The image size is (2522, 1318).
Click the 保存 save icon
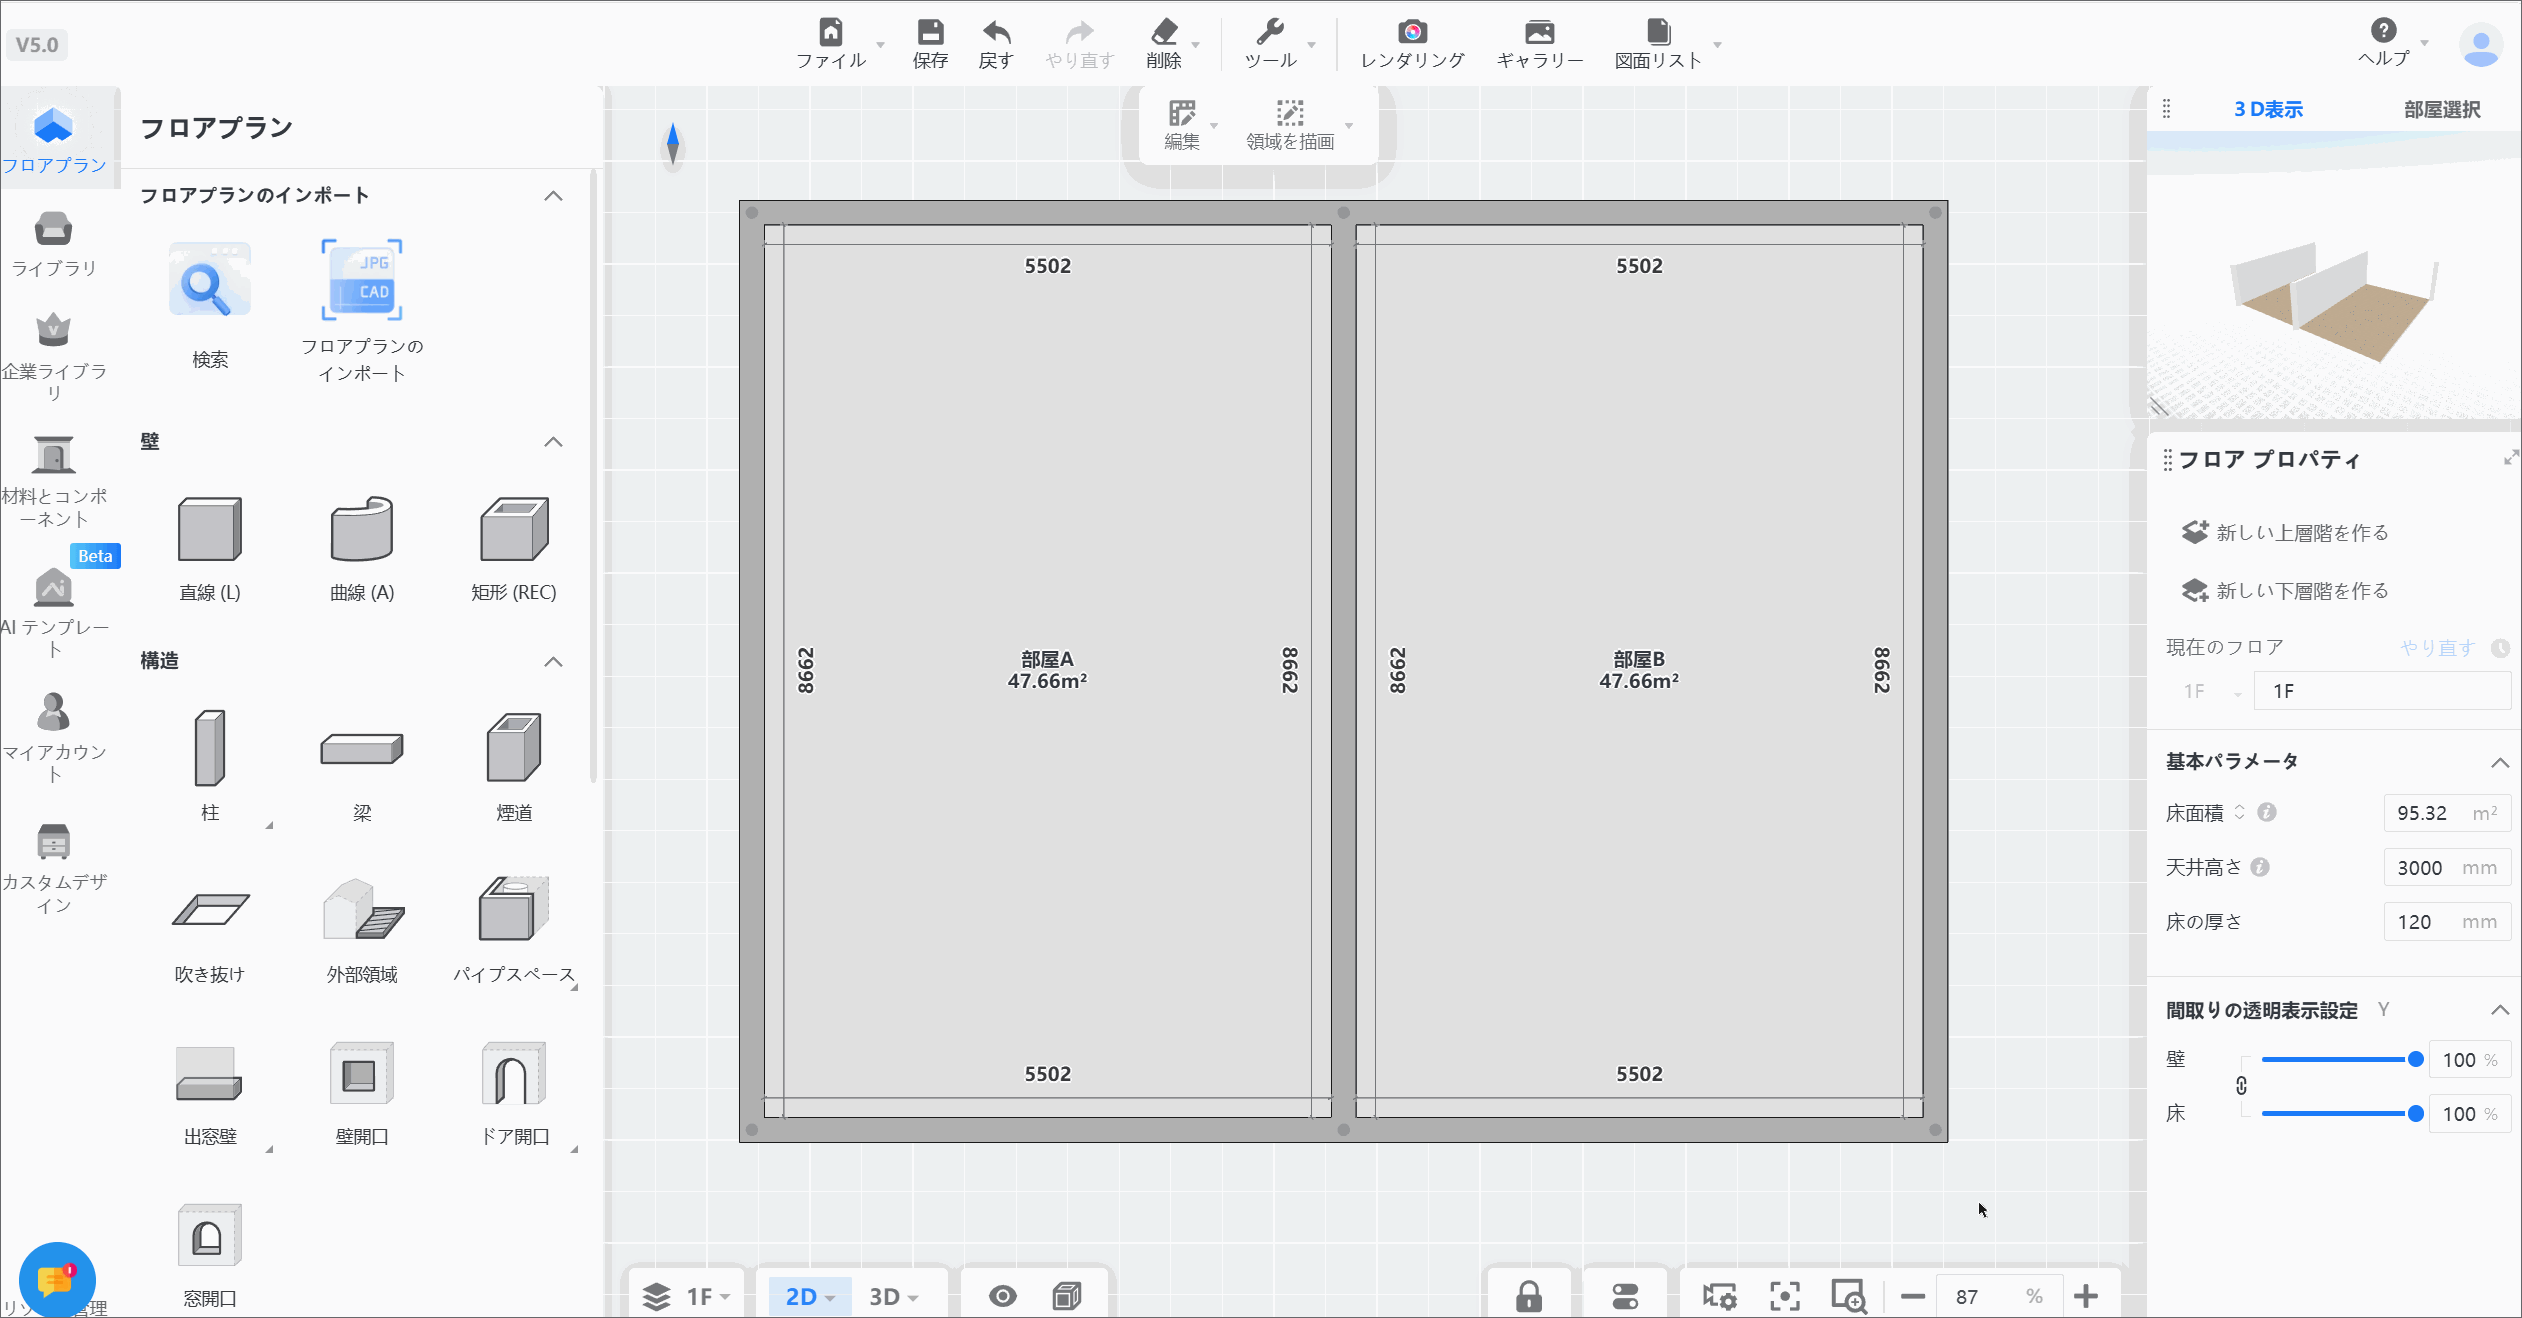930,33
